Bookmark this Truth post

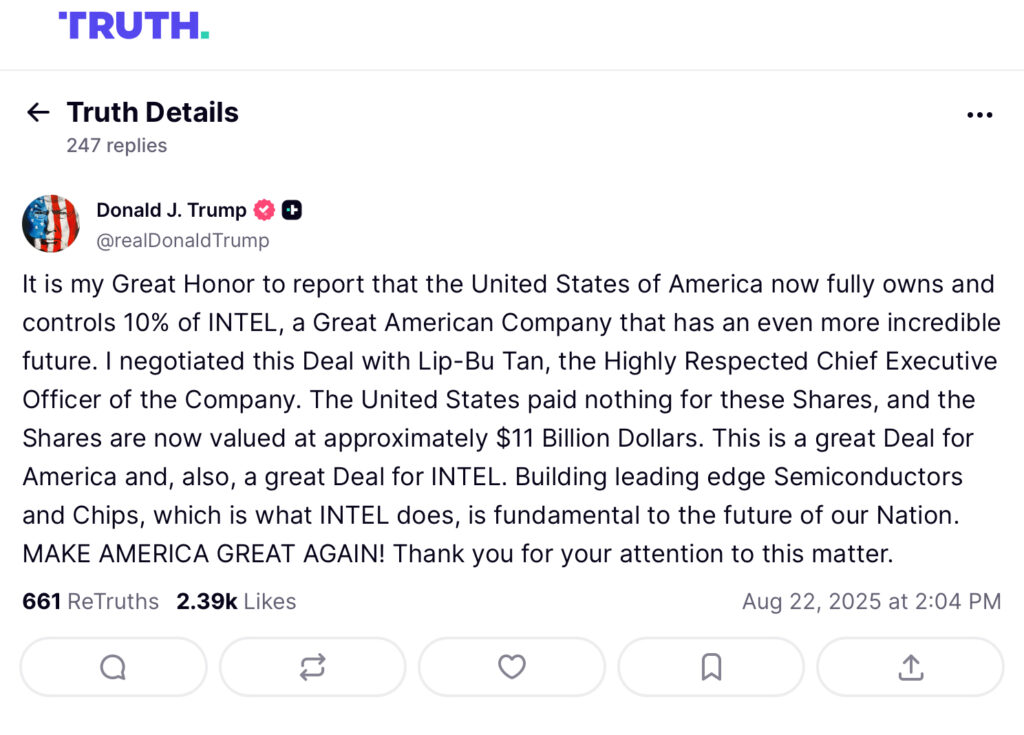point(711,667)
